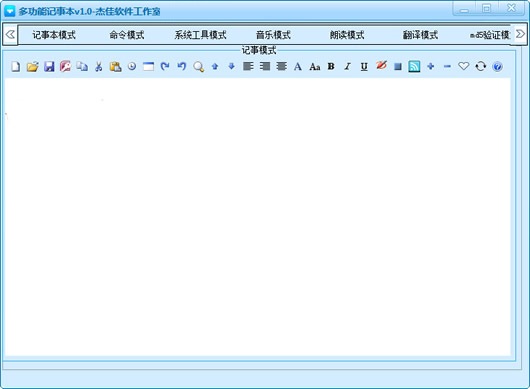Click the blue minus icon

447,66
